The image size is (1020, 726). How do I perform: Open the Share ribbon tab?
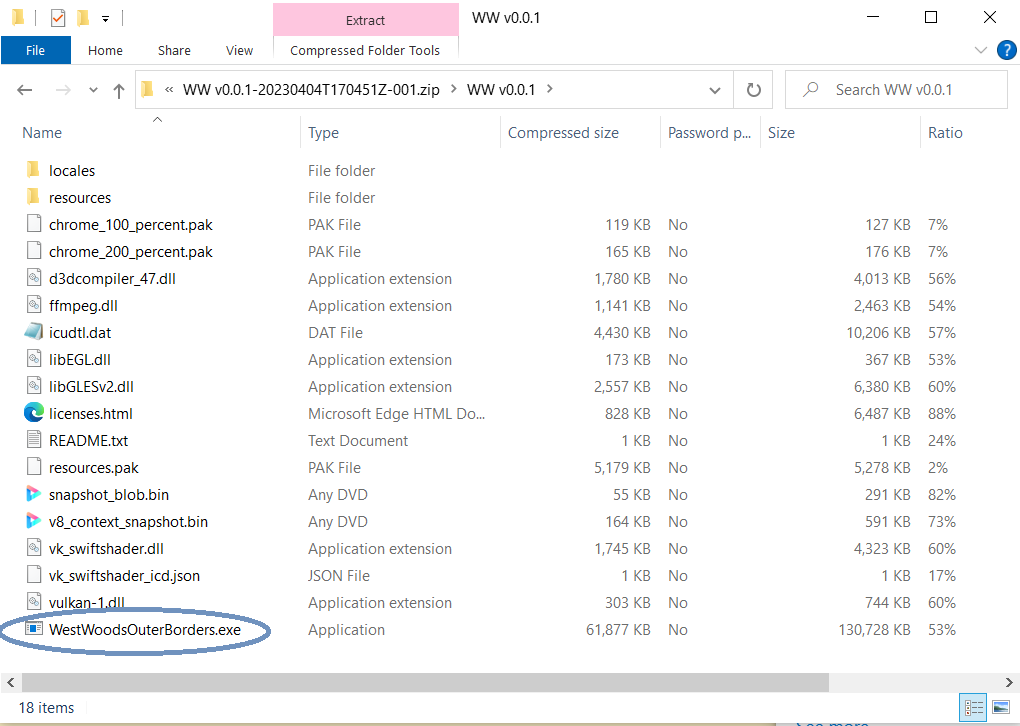[174, 50]
